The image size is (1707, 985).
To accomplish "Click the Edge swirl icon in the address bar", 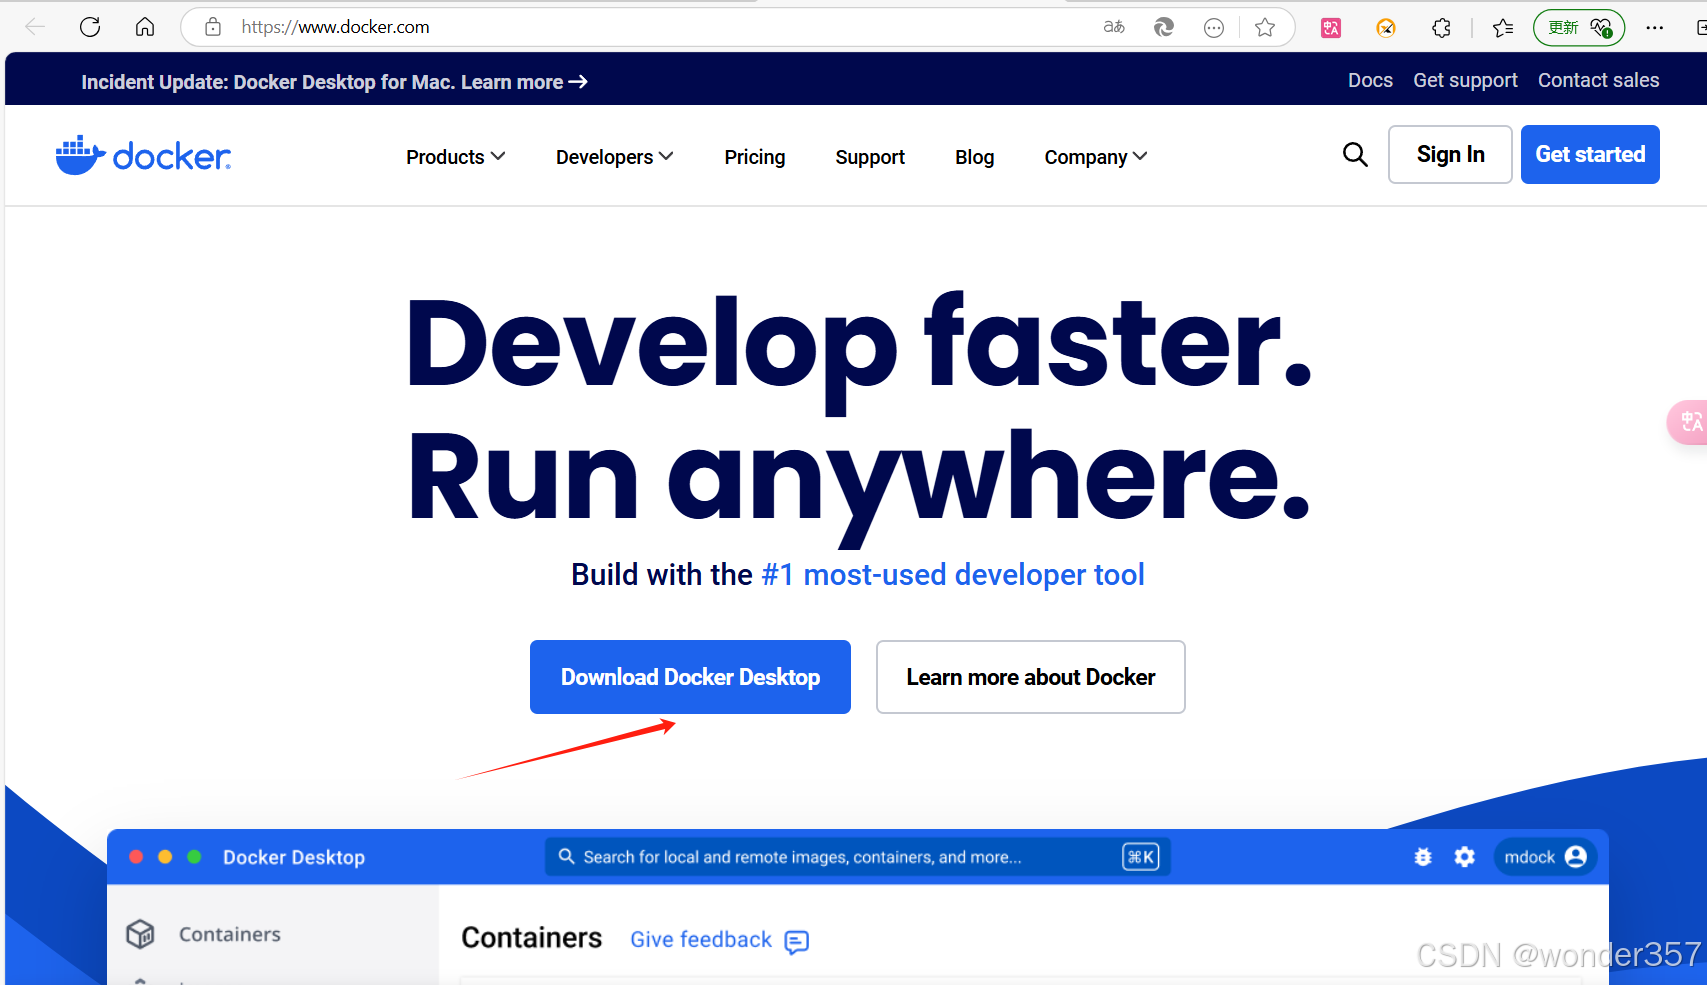I will [x=1164, y=27].
